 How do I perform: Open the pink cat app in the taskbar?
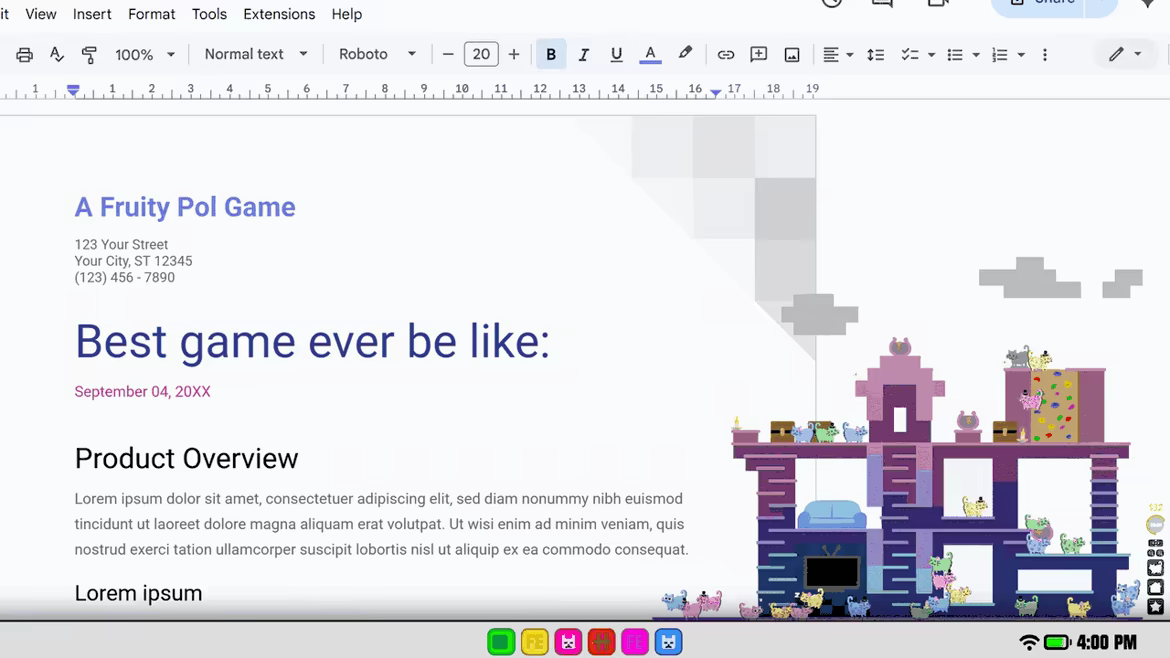[568, 642]
